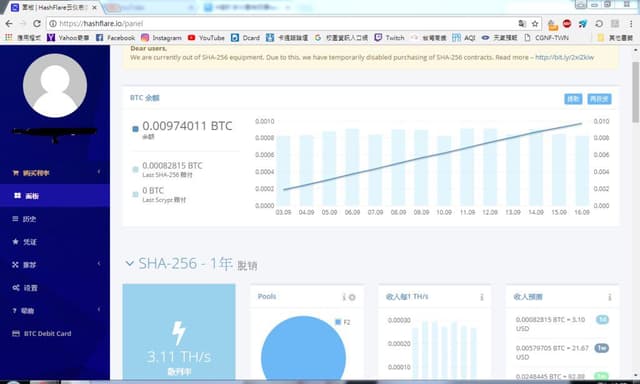Image resolution: width=640 pixels, height=384 pixels.
Task: Click the site info icon in the address bar
Action: (53, 24)
